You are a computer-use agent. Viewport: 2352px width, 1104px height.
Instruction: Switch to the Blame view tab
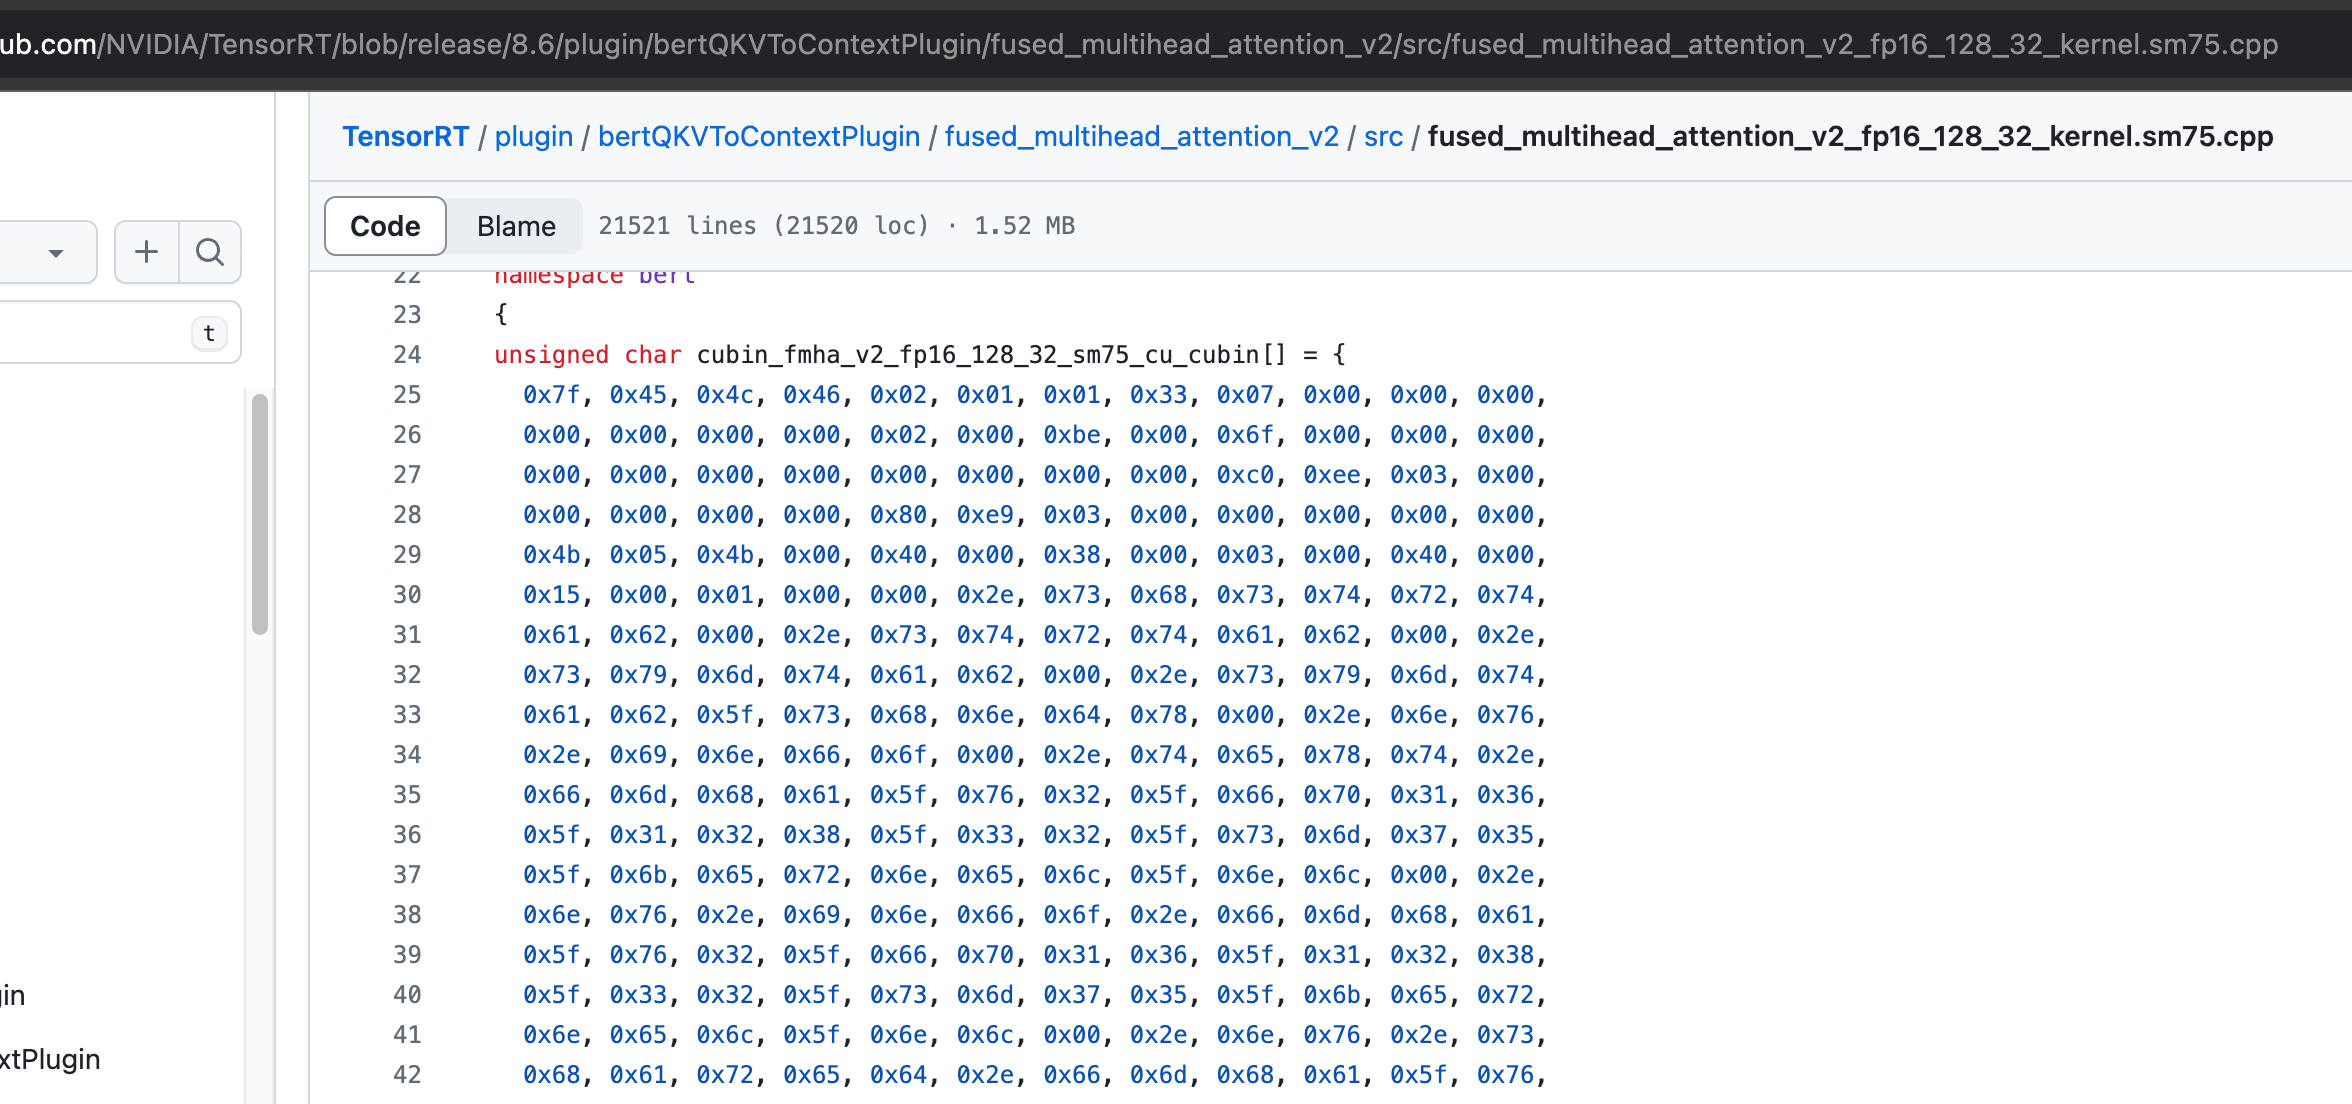(x=515, y=226)
